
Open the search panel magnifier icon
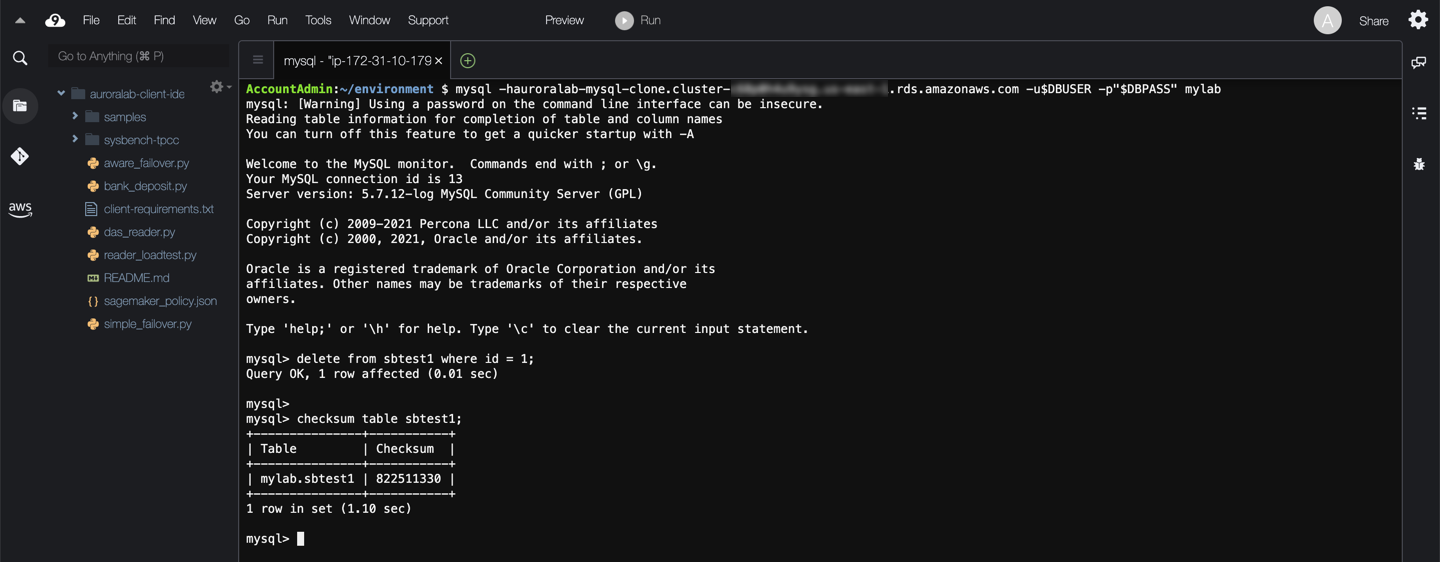coord(20,58)
